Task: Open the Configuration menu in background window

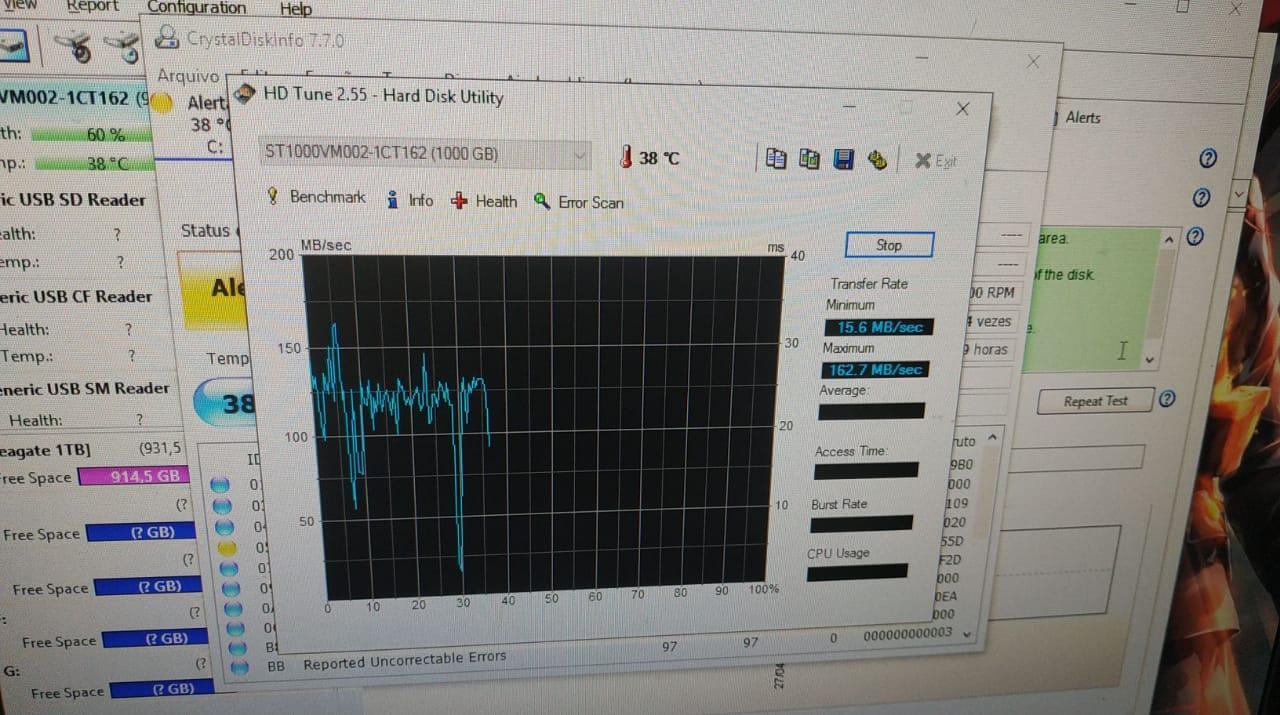Action: [196, 7]
